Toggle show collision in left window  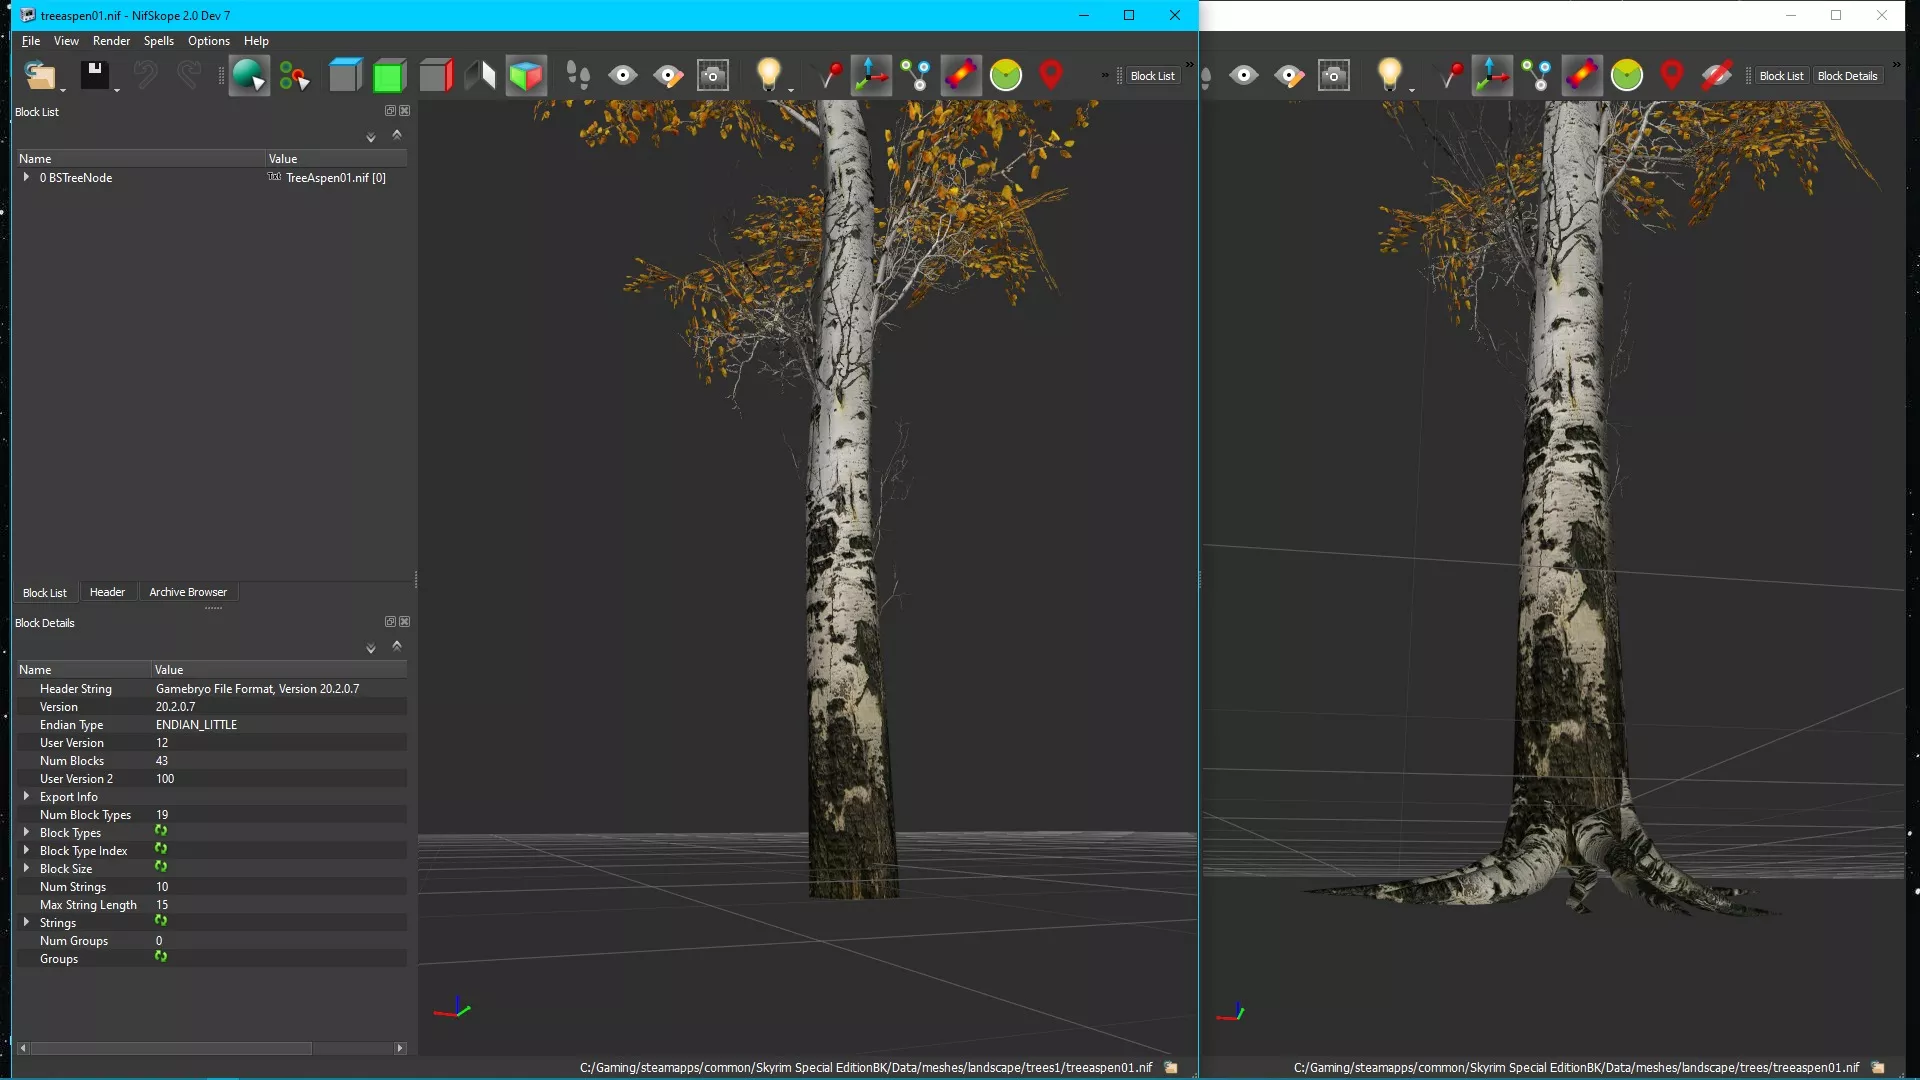[960, 75]
